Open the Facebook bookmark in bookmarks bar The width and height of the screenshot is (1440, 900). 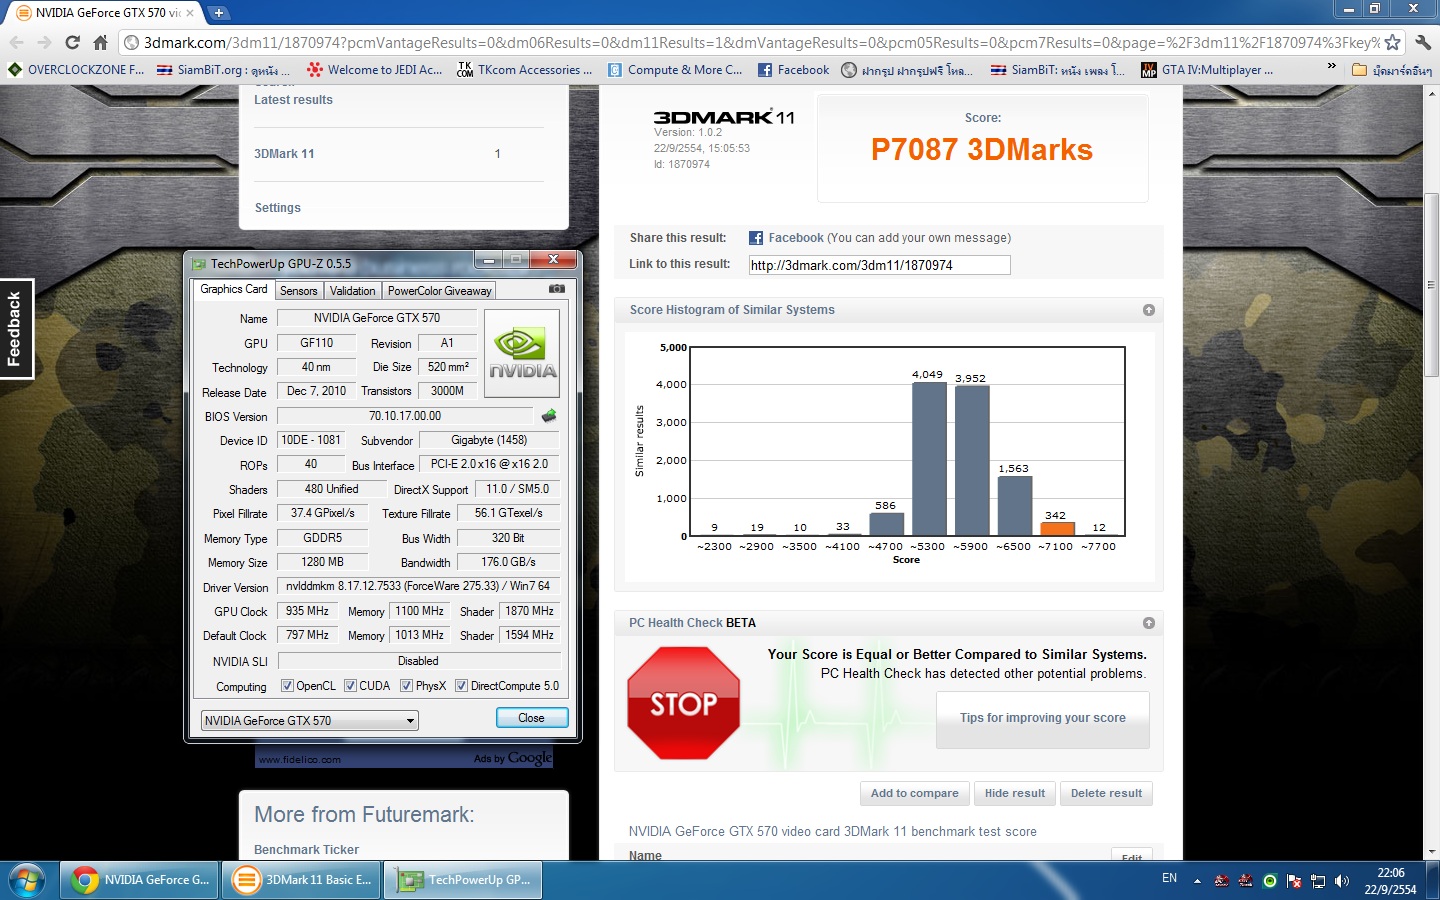coord(793,70)
